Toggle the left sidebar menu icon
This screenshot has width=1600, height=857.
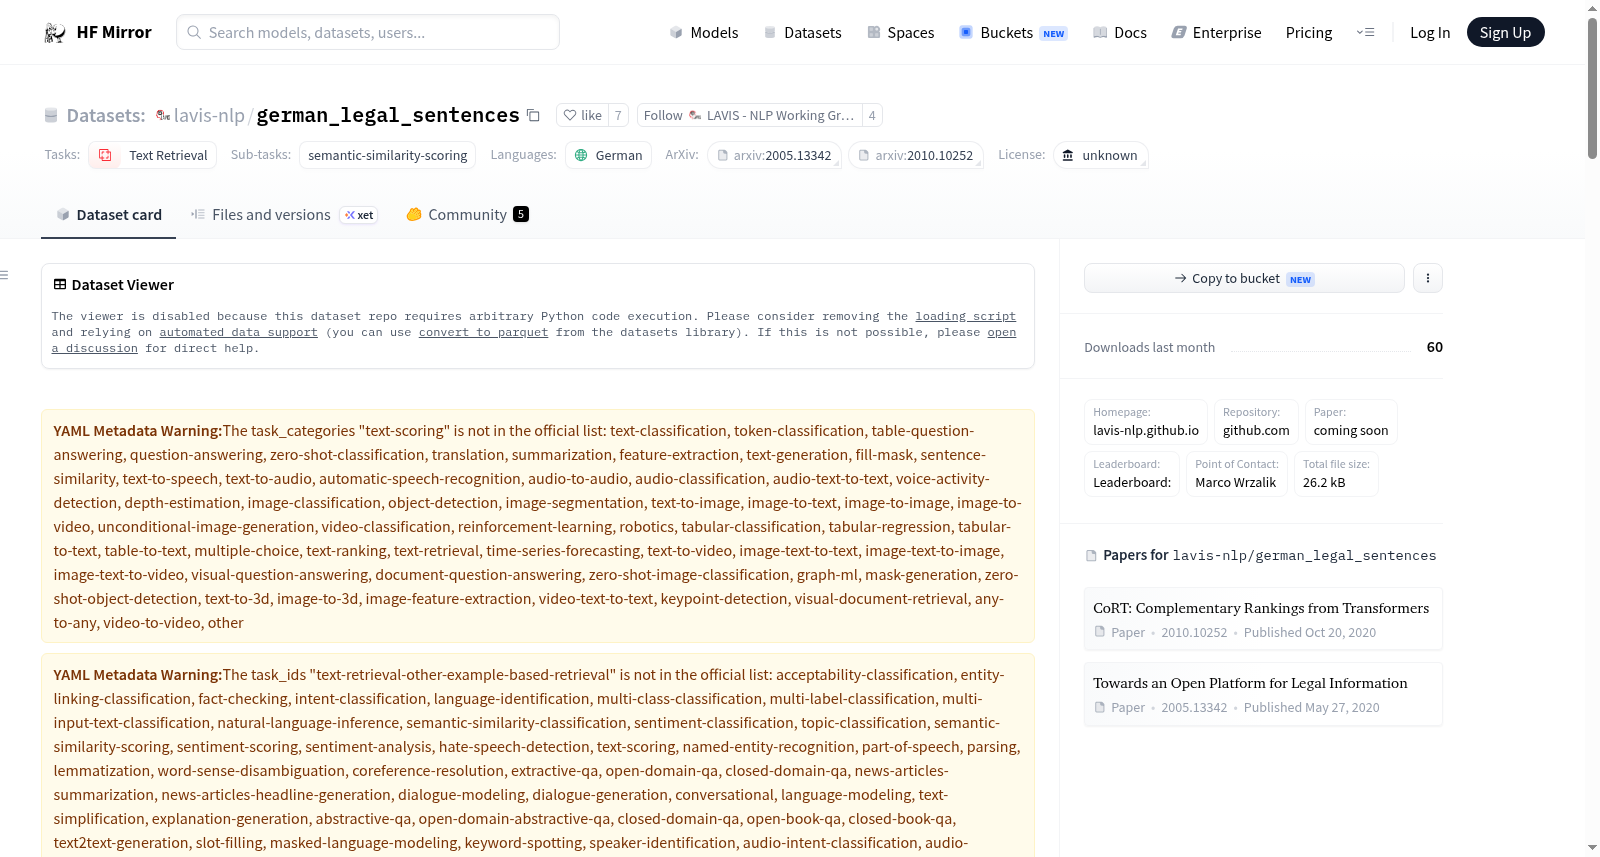coord(4,275)
